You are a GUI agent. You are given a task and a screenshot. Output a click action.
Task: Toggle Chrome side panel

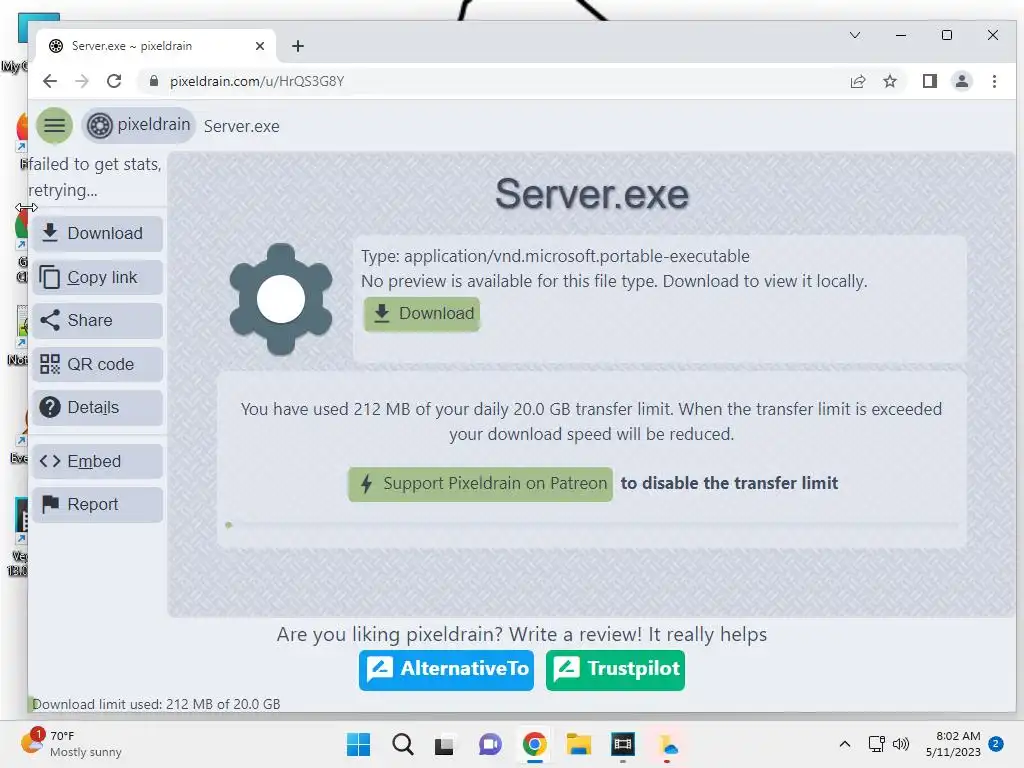pos(930,81)
